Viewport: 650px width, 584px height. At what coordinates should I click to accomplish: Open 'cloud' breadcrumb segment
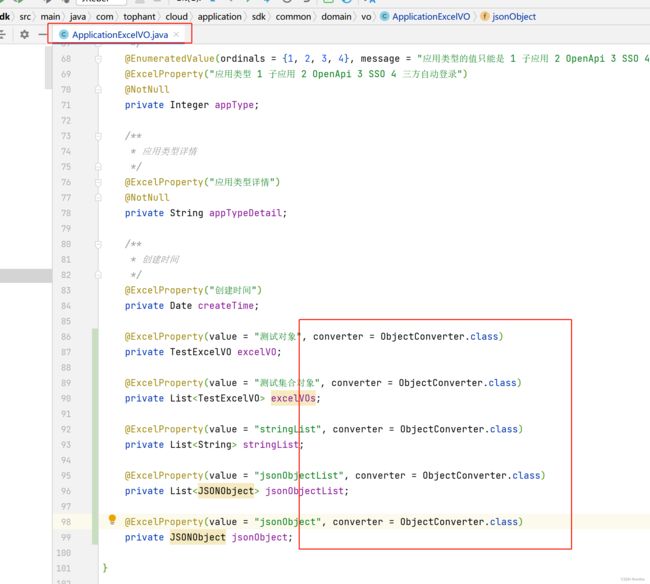[x=177, y=17]
